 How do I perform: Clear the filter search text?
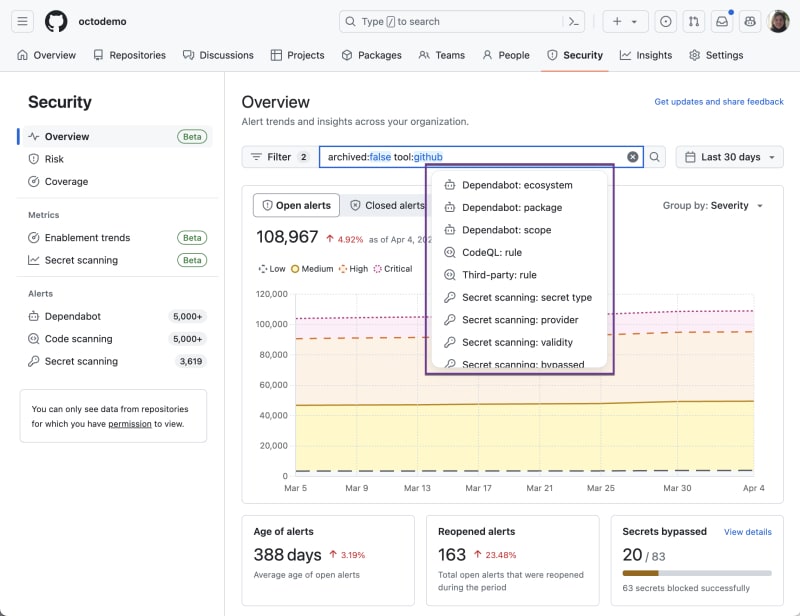[632, 157]
